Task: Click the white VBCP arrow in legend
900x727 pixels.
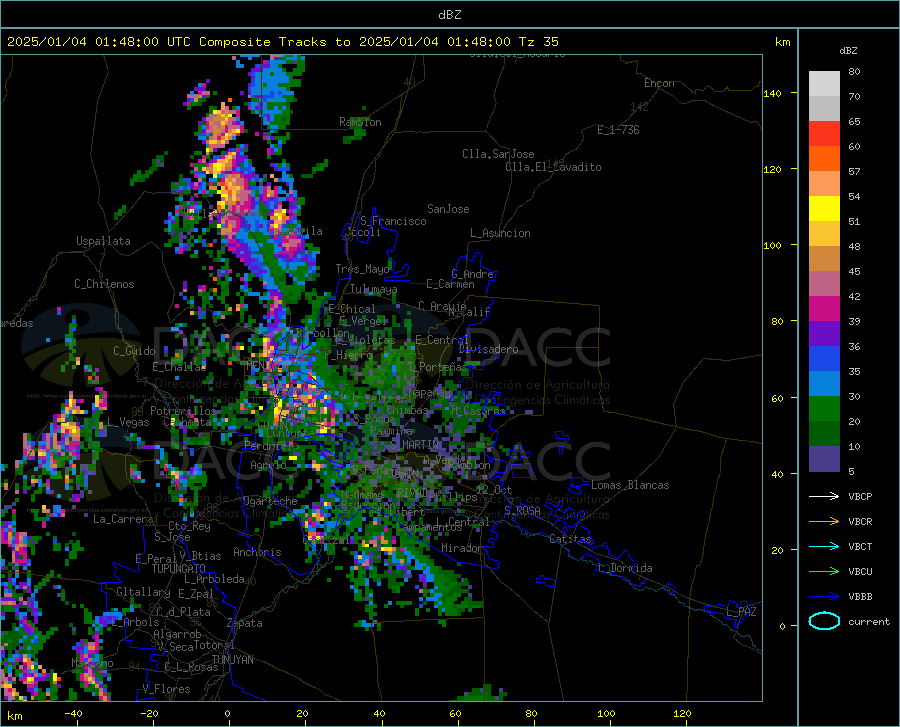Action: click(x=824, y=496)
